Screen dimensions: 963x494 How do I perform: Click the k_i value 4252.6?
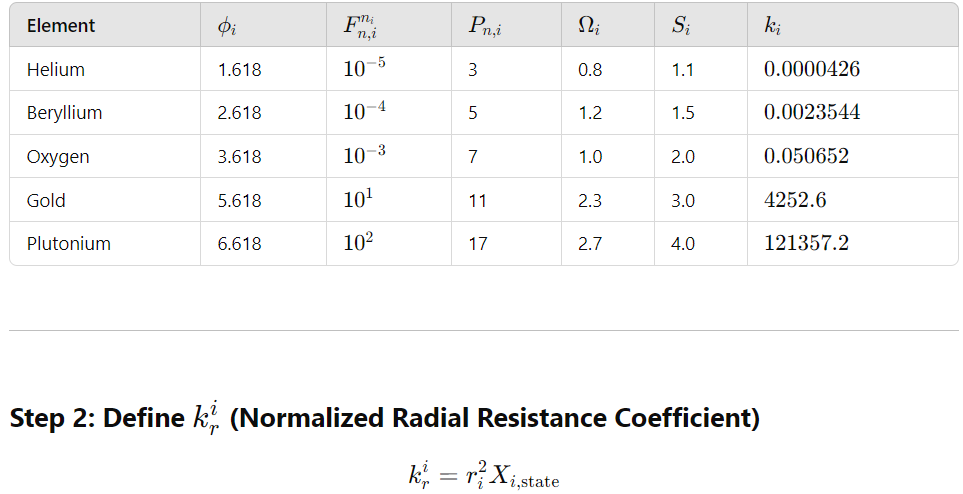[795, 200]
